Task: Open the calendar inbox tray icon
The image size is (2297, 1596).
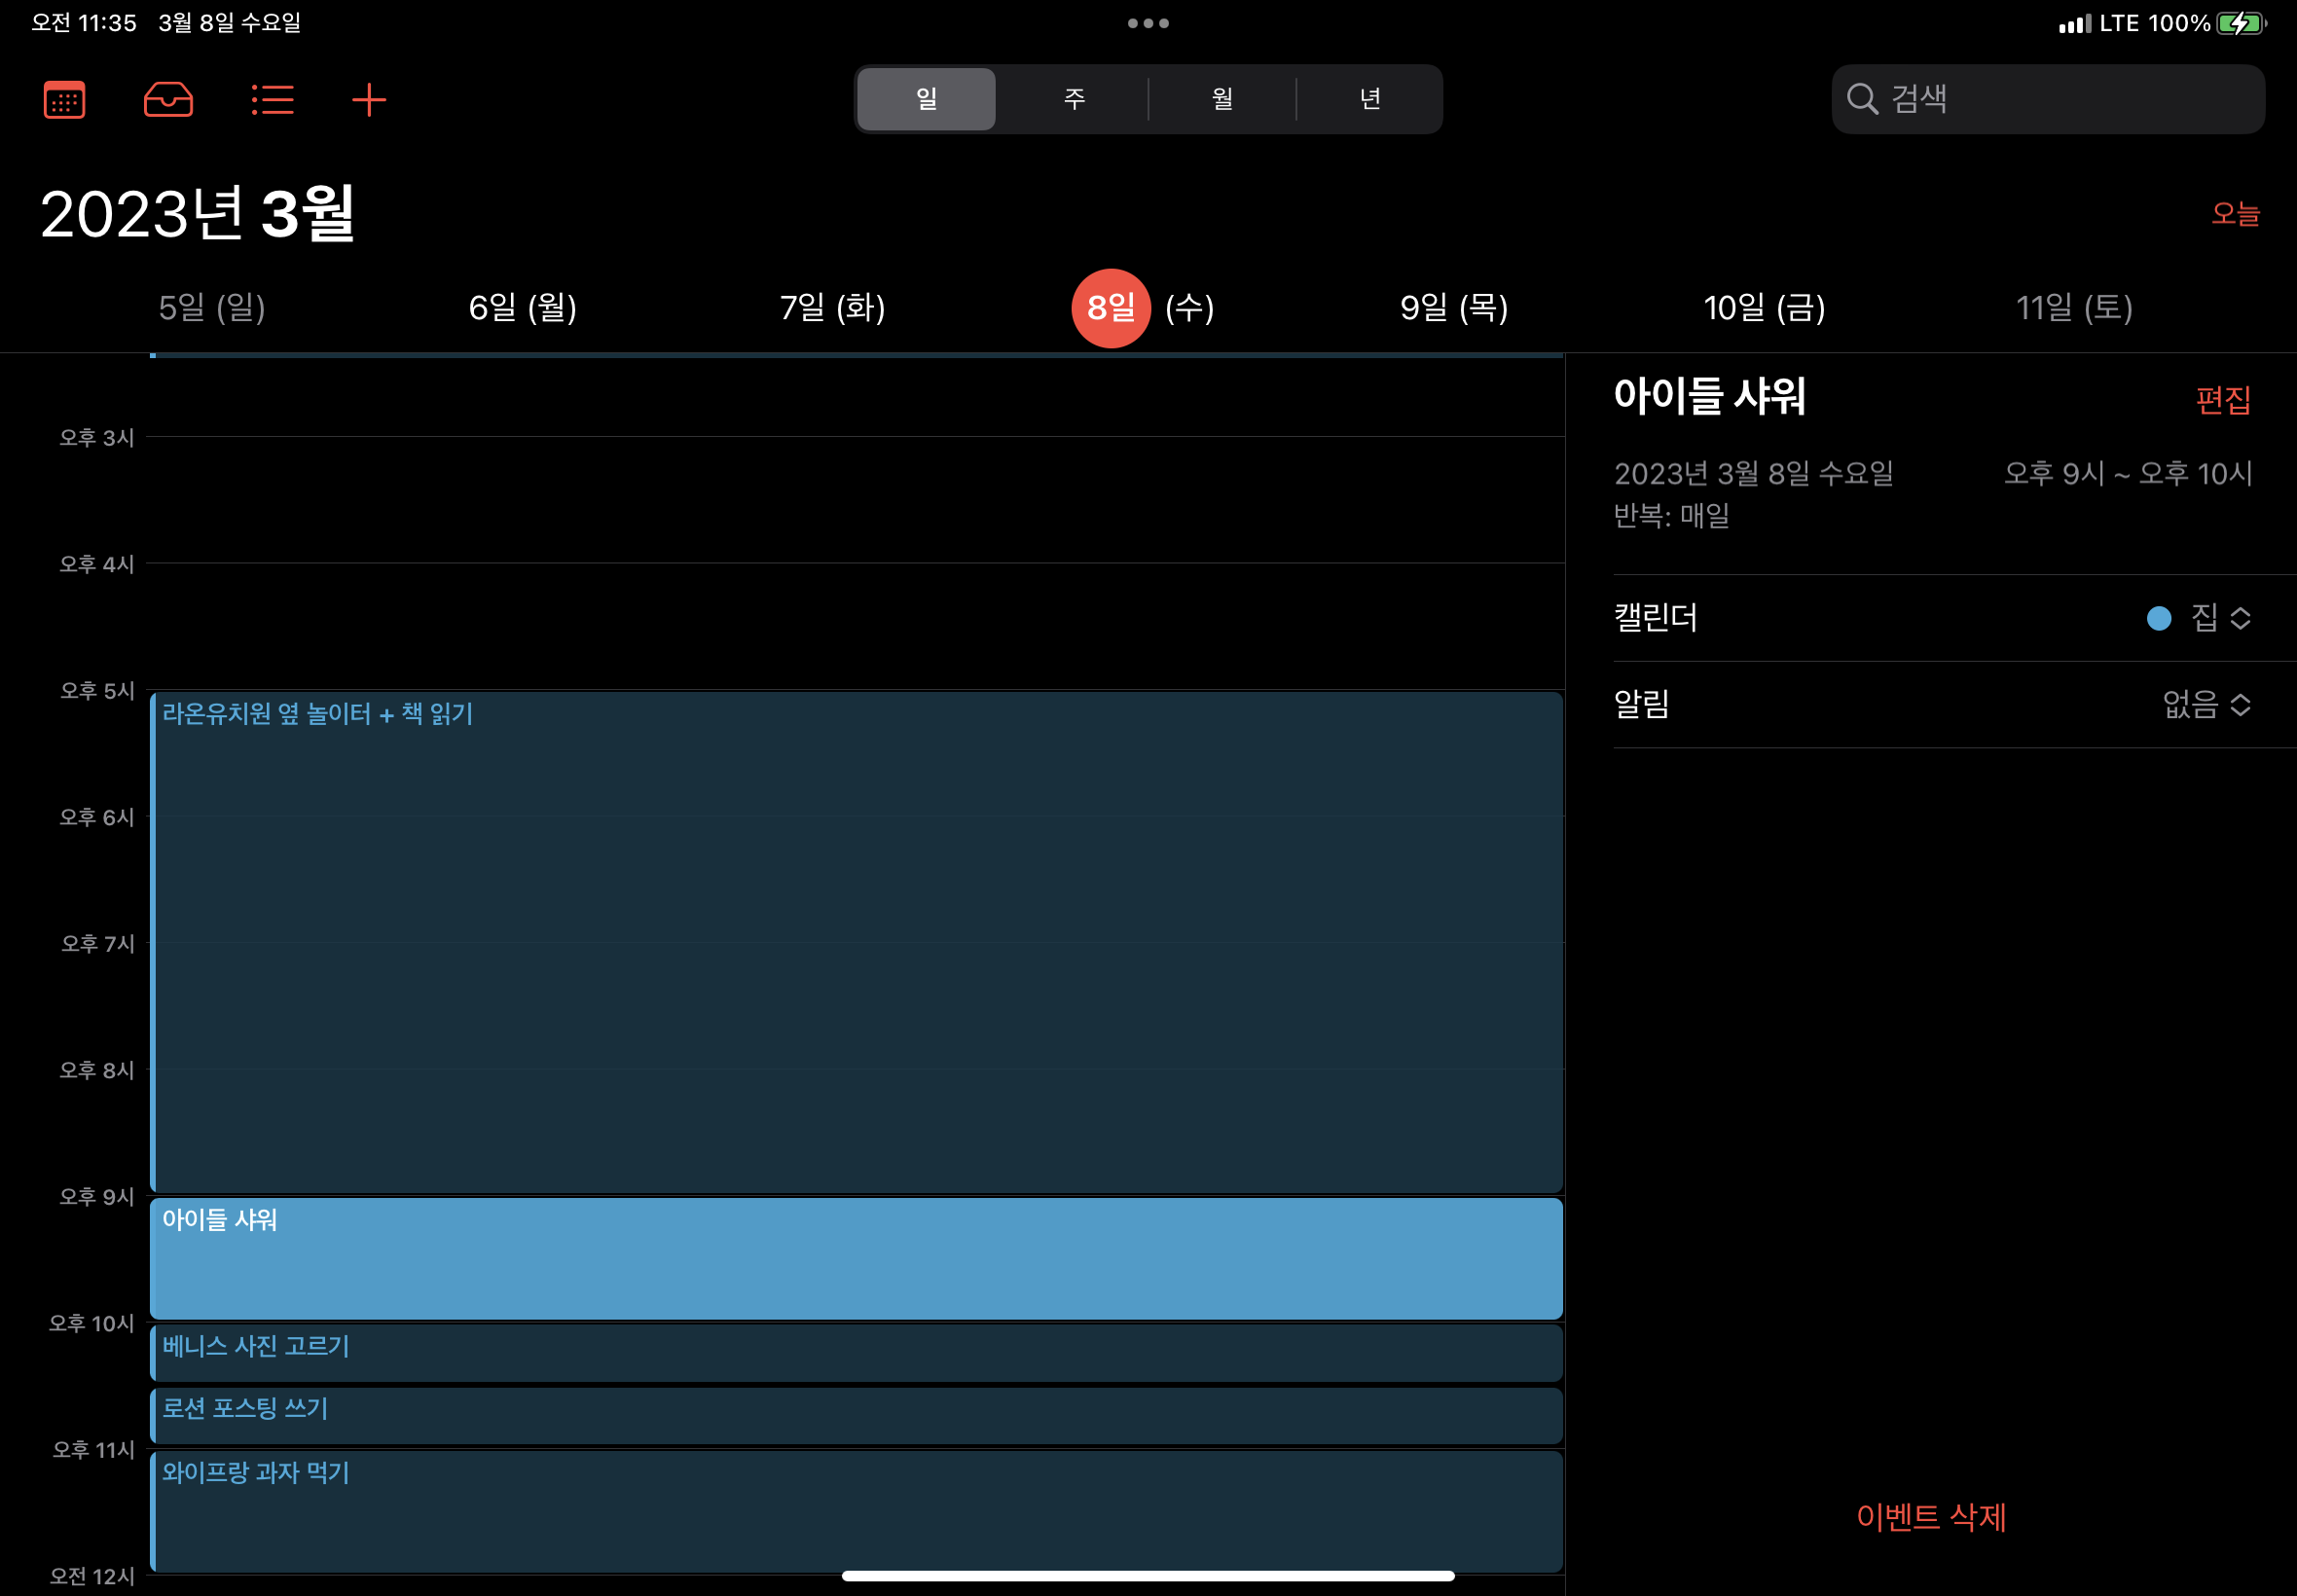Action: pos(168,99)
